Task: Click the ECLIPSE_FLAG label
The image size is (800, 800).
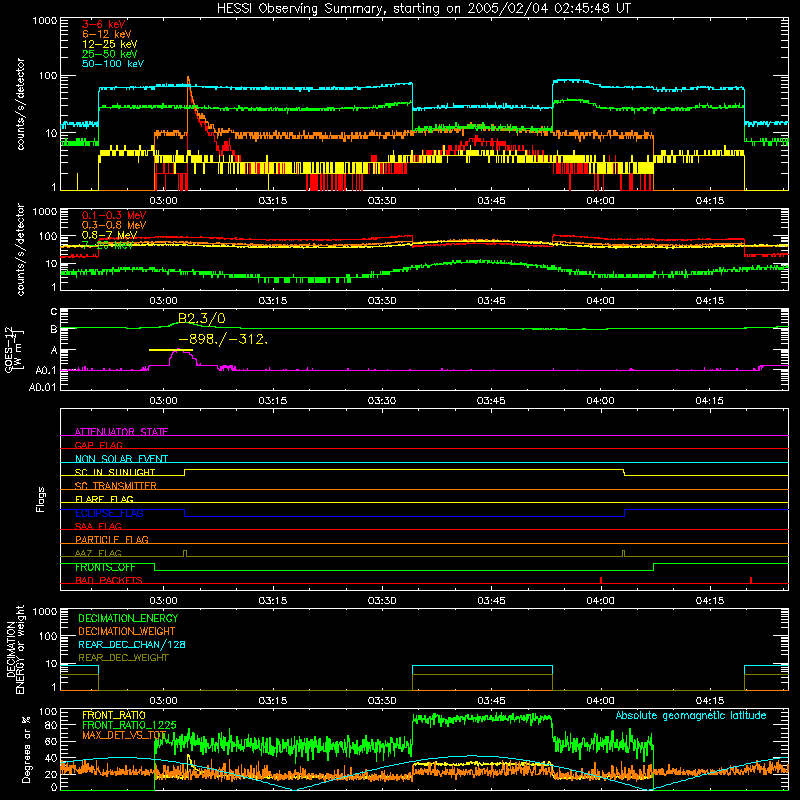Action: (109, 513)
